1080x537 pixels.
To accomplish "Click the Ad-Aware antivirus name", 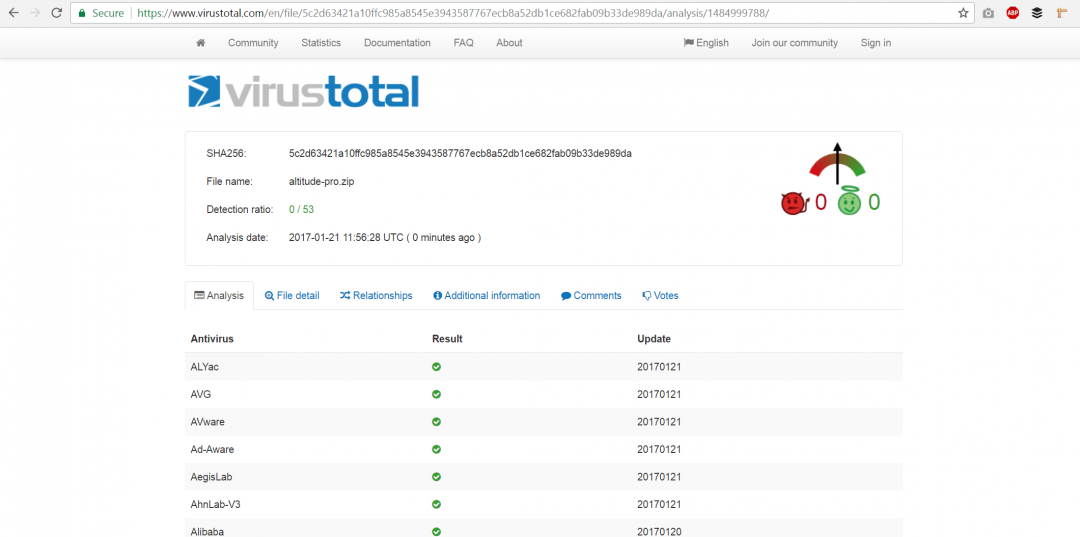I will pos(211,450).
